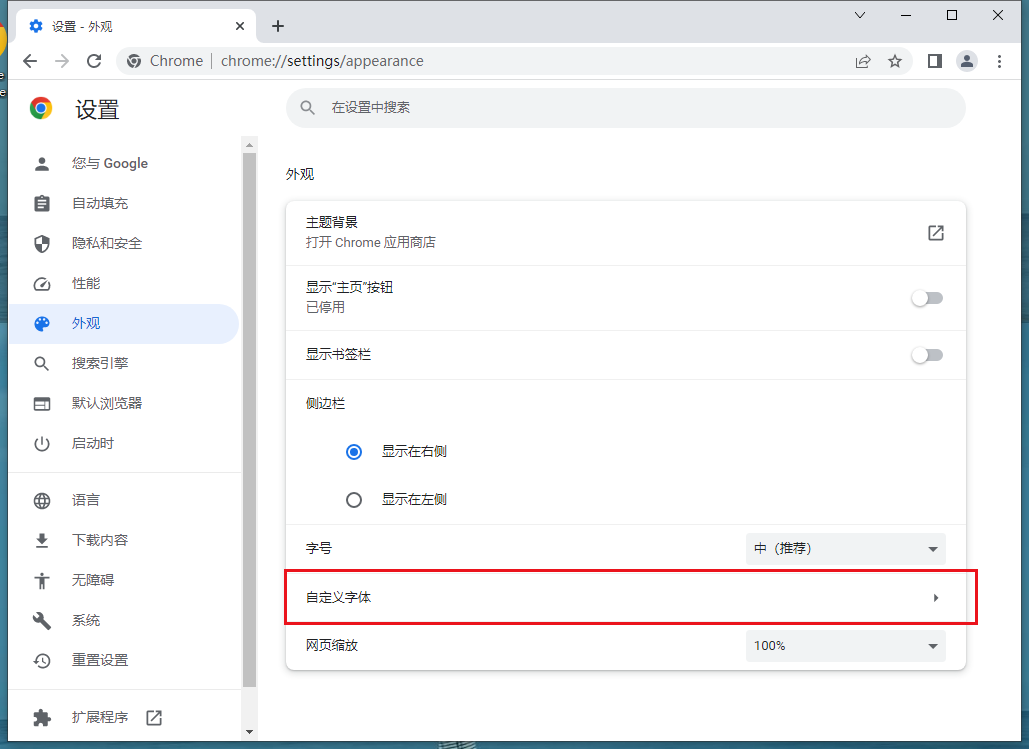Toggle the 显示"主页"按钮 switch
1029x749 pixels.
coord(927,298)
